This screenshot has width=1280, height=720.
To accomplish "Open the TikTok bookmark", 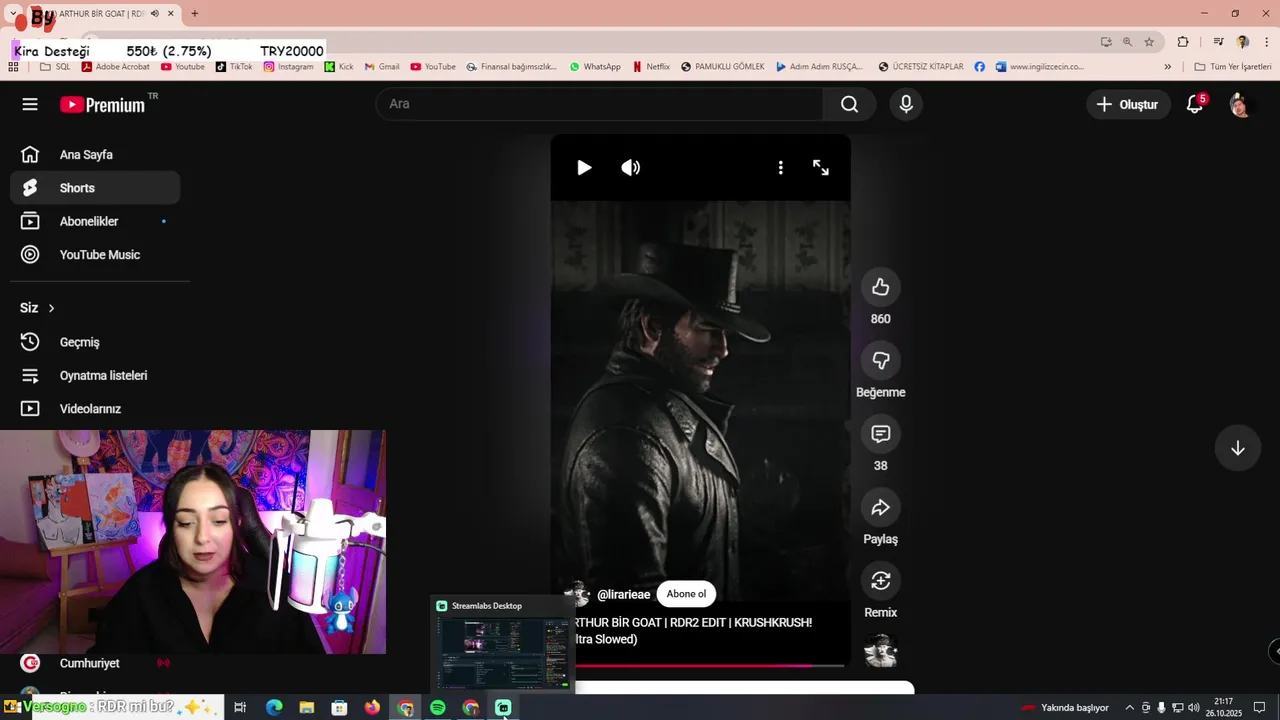I will coord(234,67).
